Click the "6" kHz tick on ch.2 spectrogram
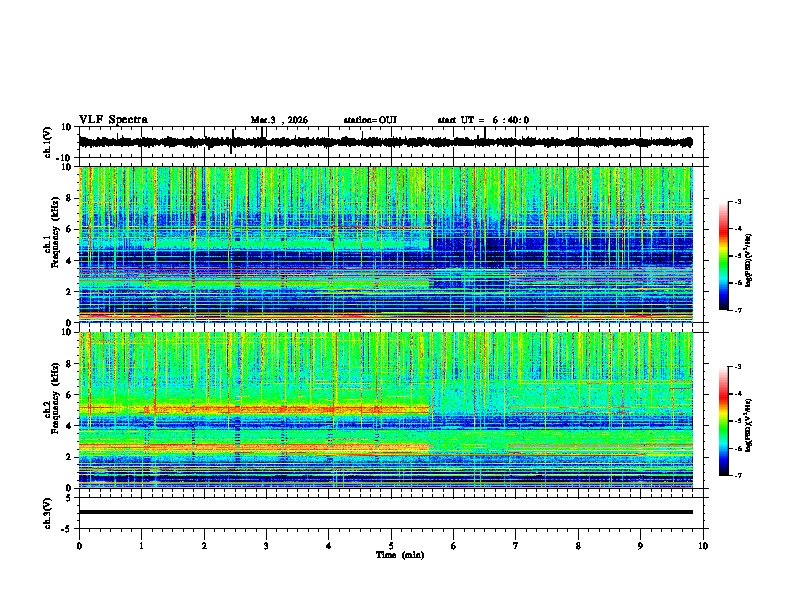792x612 pixels. [x=70, y=394]
